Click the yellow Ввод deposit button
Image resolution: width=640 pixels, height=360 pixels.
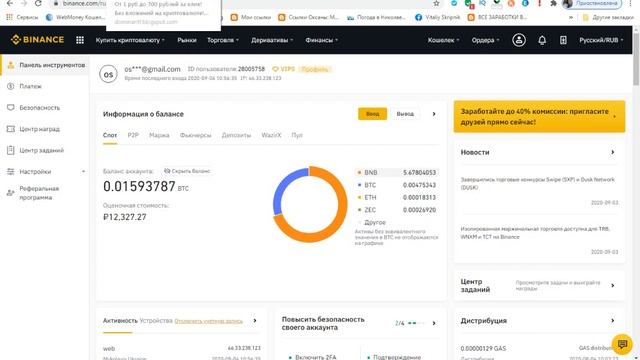click(372, 114)
